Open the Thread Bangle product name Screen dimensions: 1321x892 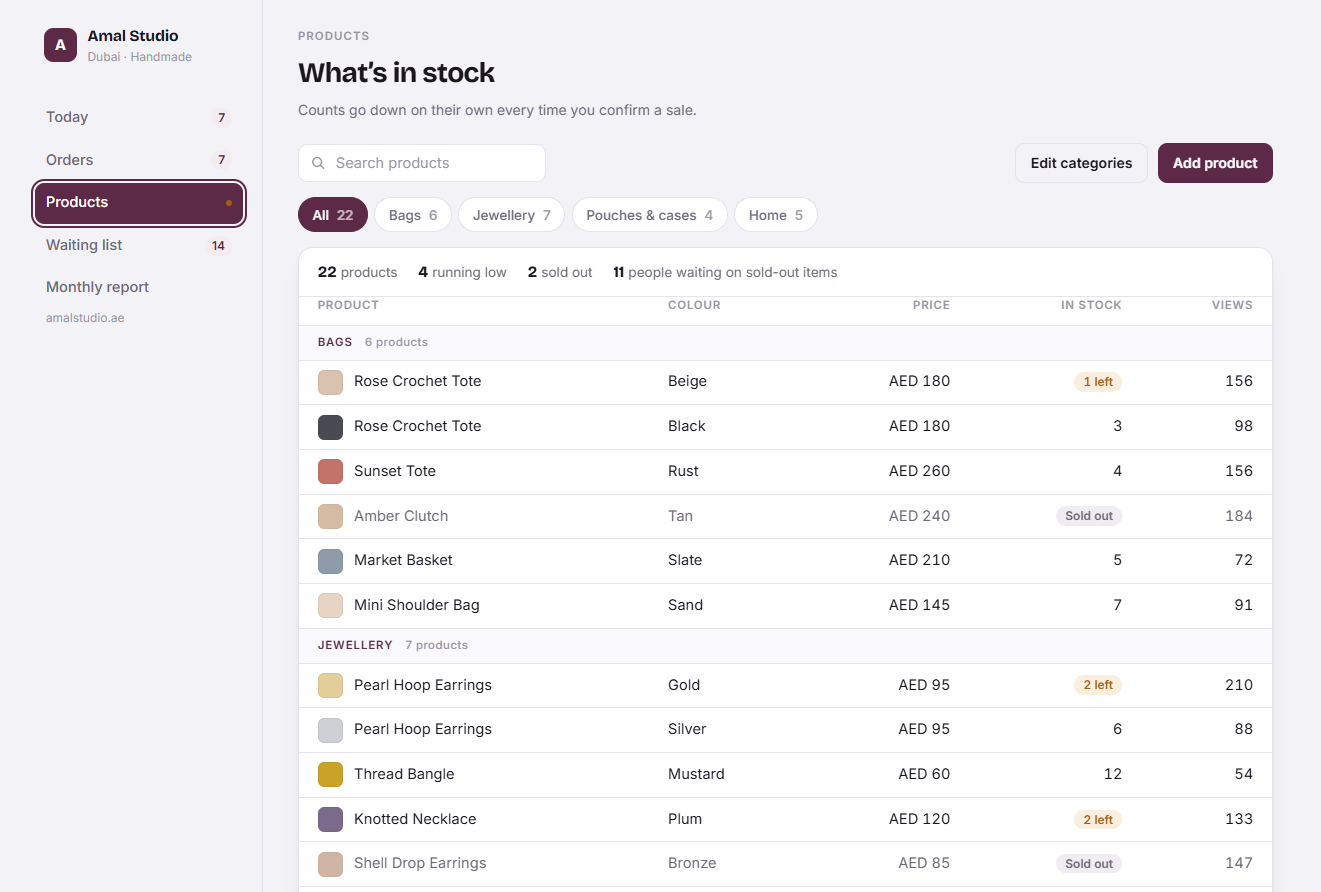click(404, 774)
